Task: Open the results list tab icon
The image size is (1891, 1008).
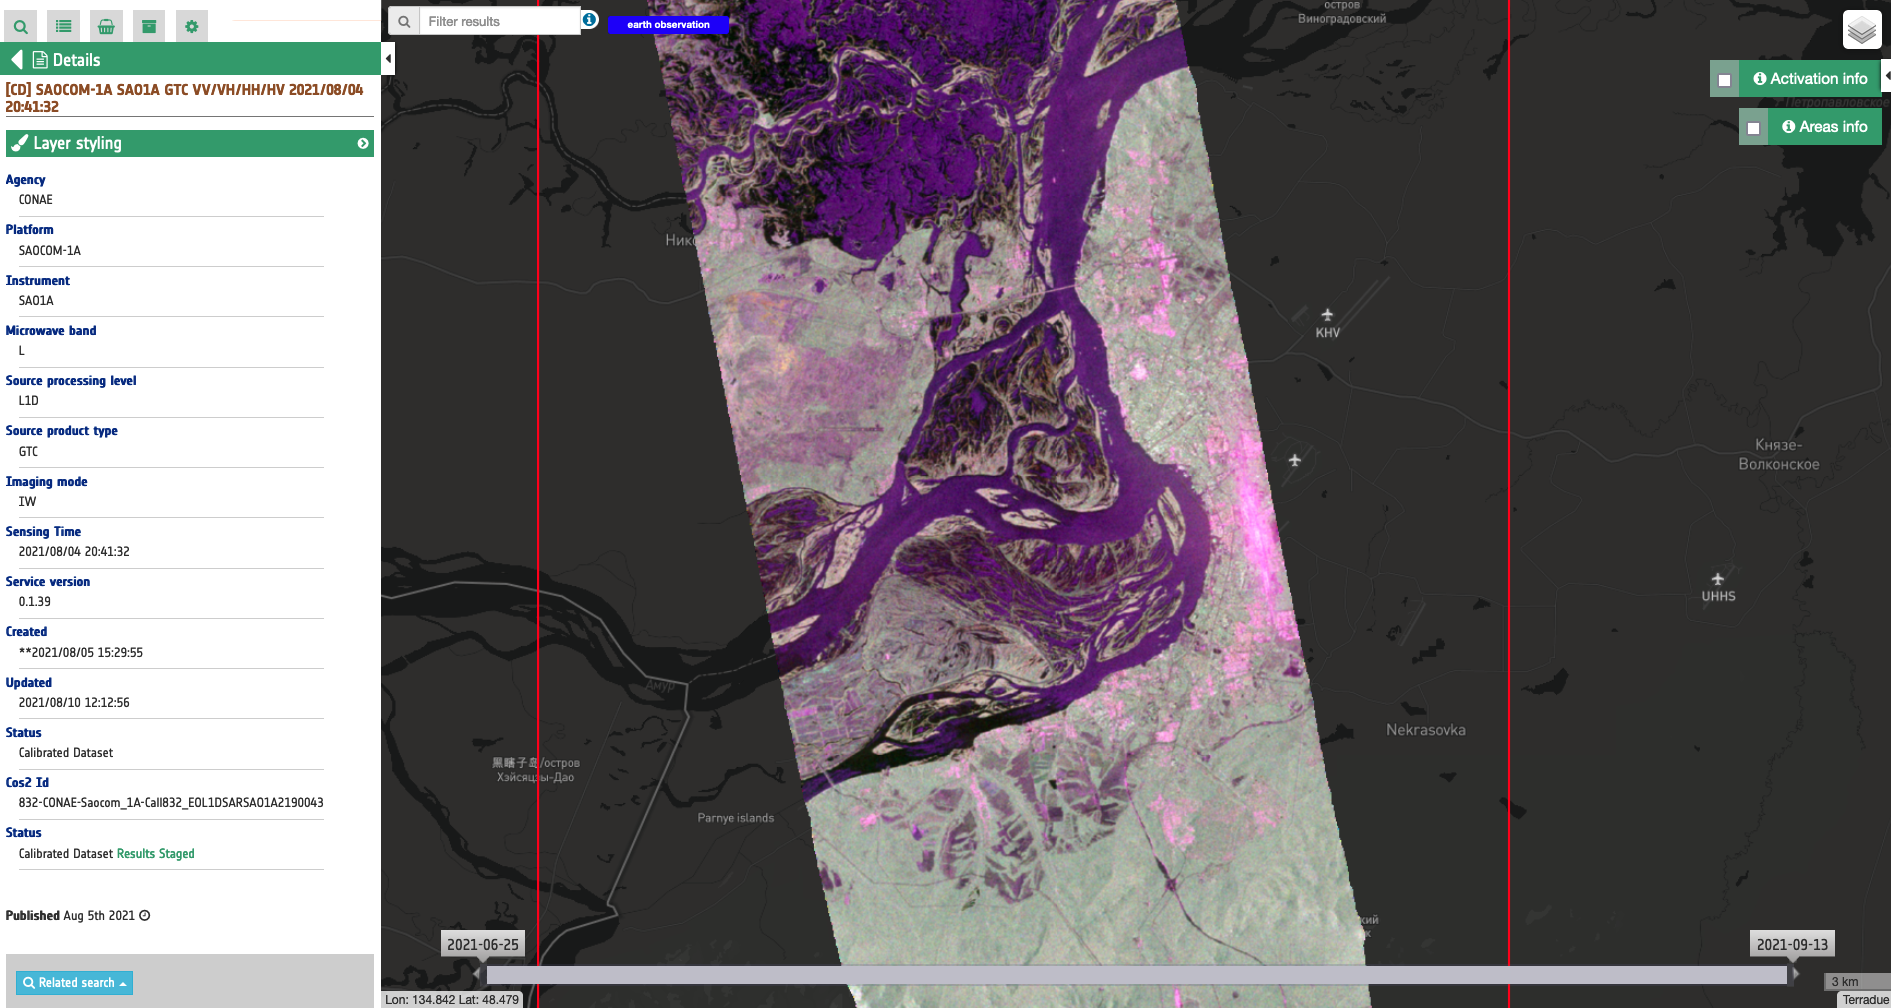Action: point(63,26)
